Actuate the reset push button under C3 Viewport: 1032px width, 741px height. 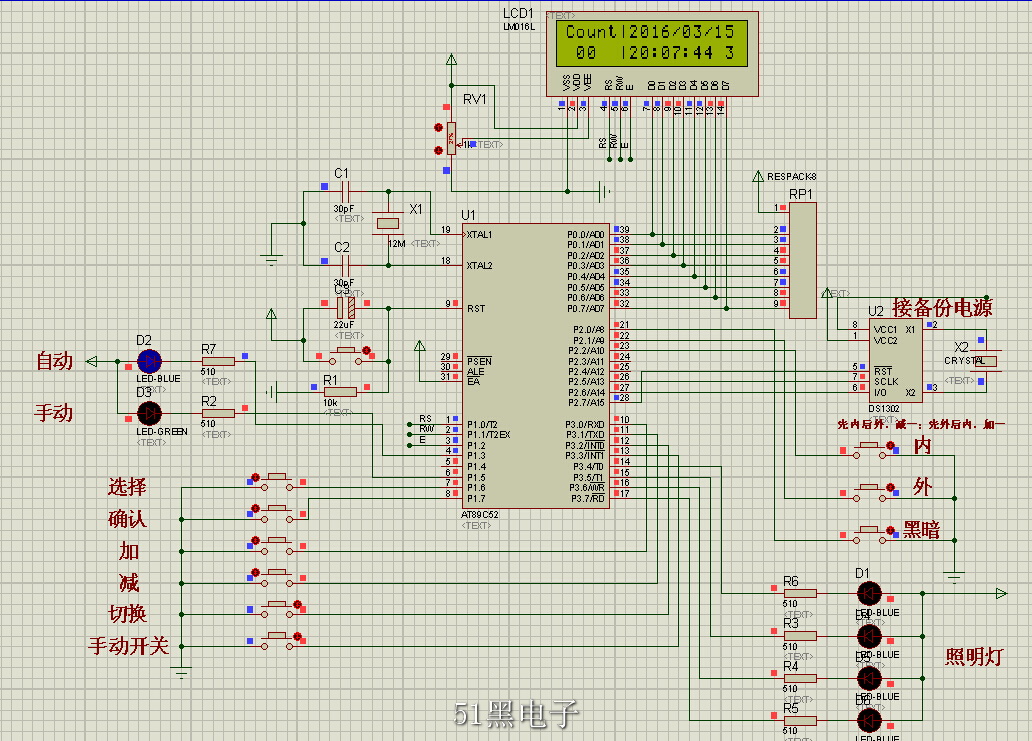click(x=346, y=356)
